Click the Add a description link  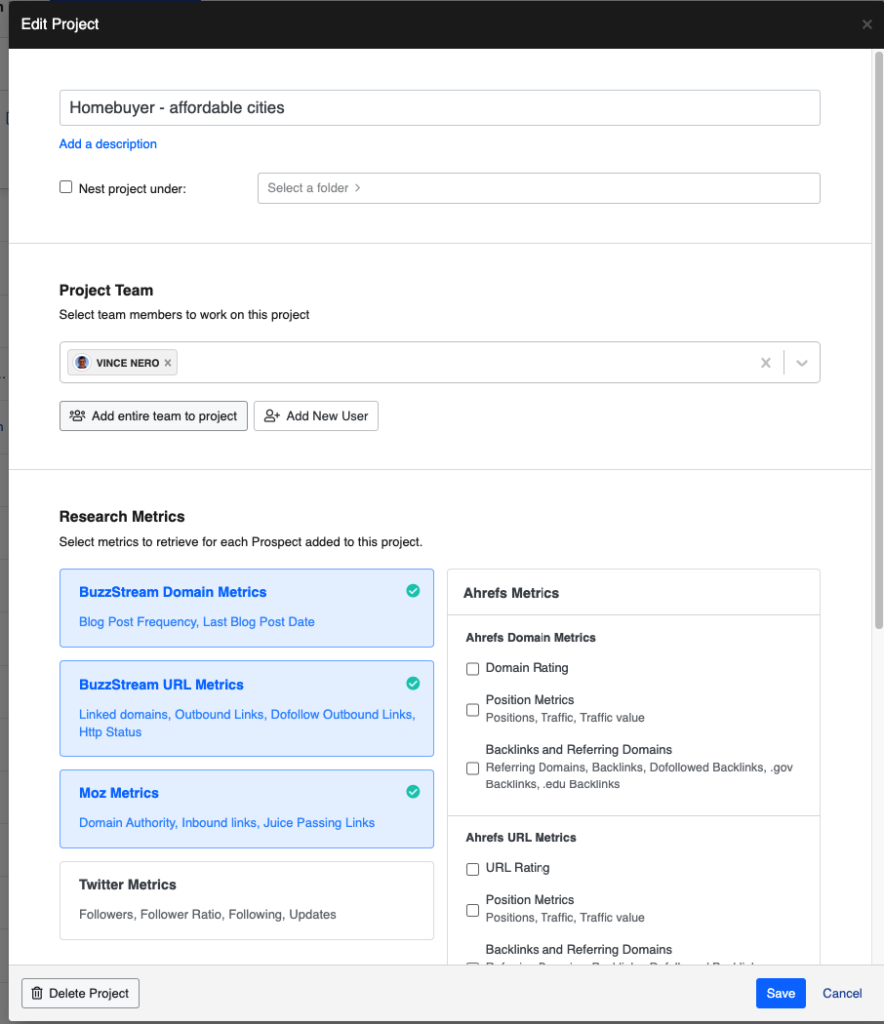(x=107, y=143)
